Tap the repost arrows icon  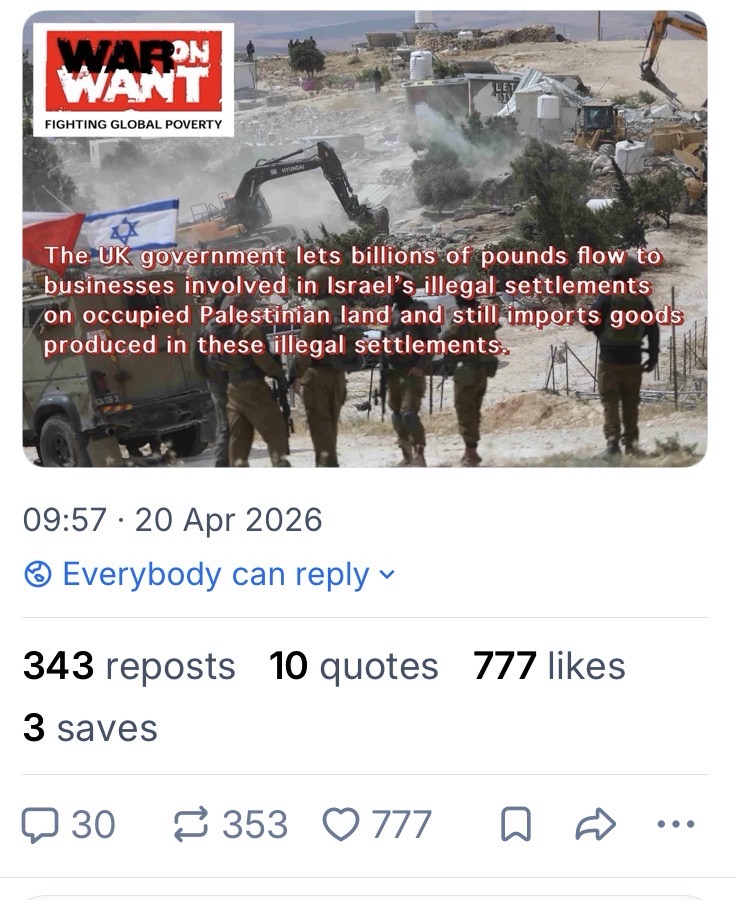191,825
